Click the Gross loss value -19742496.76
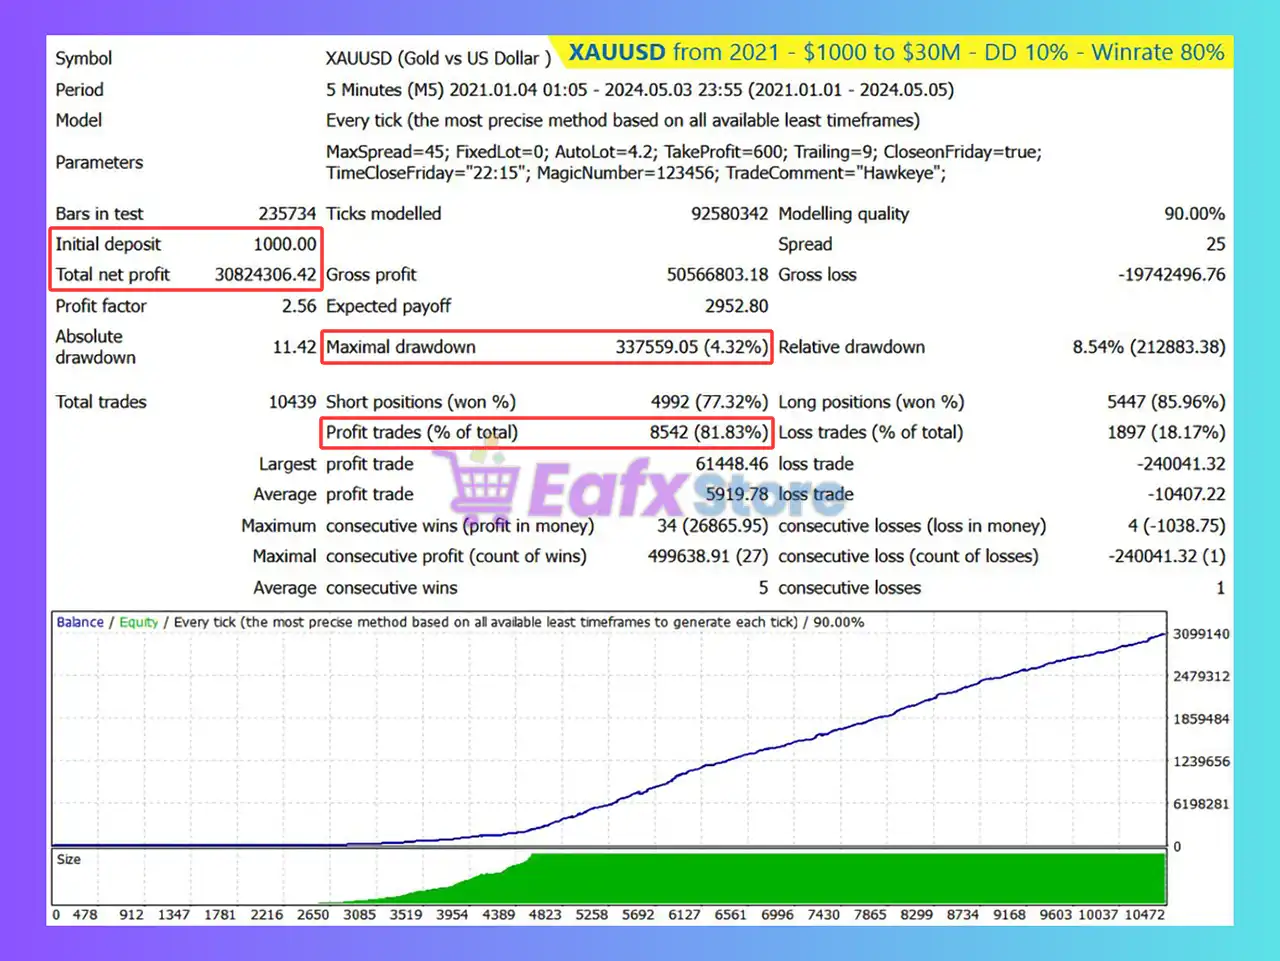 tap(1171, 275)
